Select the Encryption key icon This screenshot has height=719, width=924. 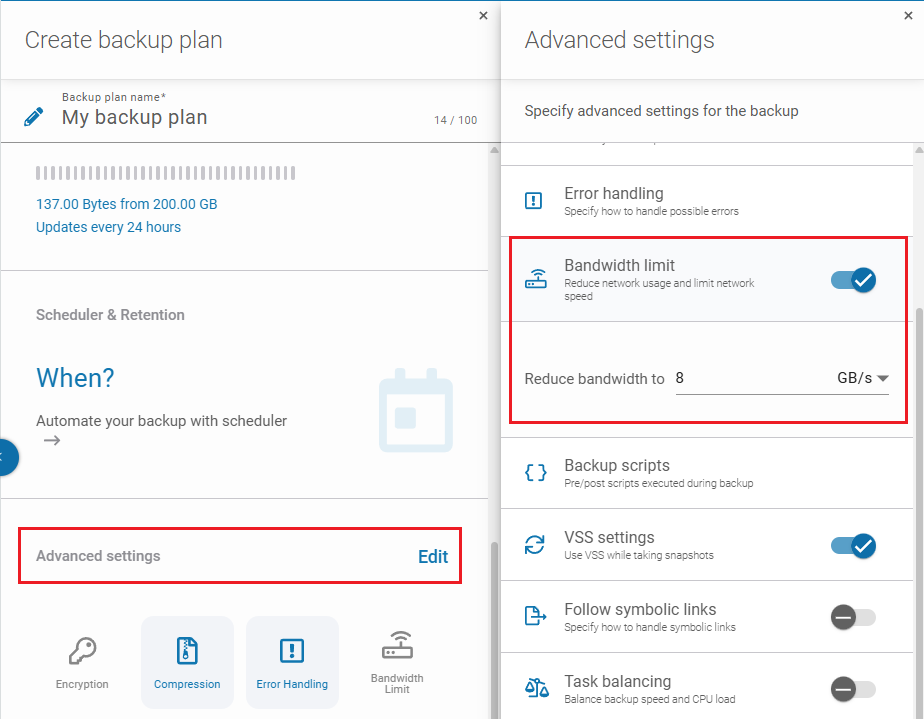pyautogui.click(x=82, y=652)
